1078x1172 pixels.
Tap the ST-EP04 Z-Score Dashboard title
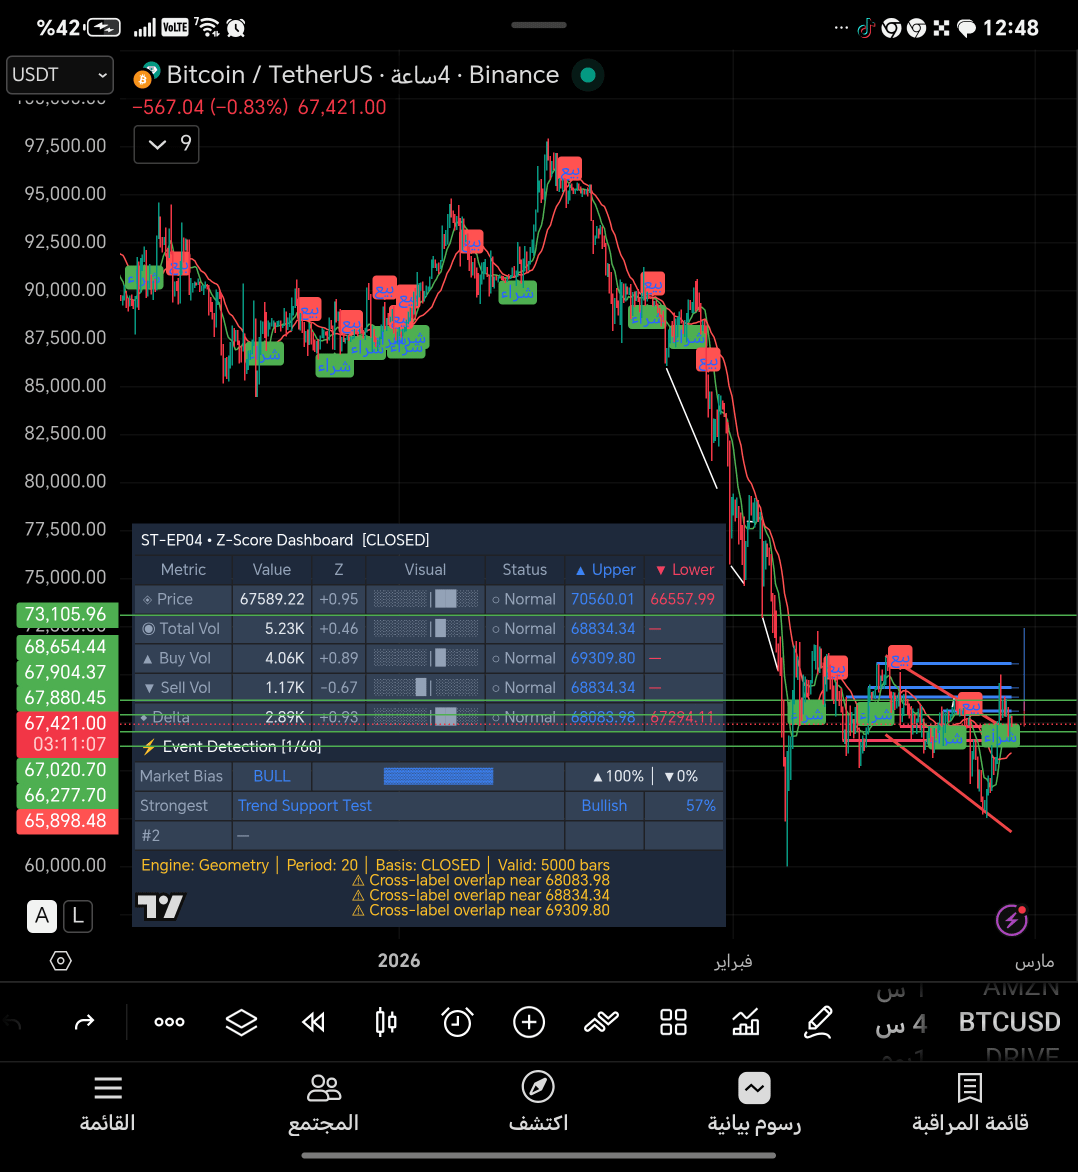click(285, 540)
